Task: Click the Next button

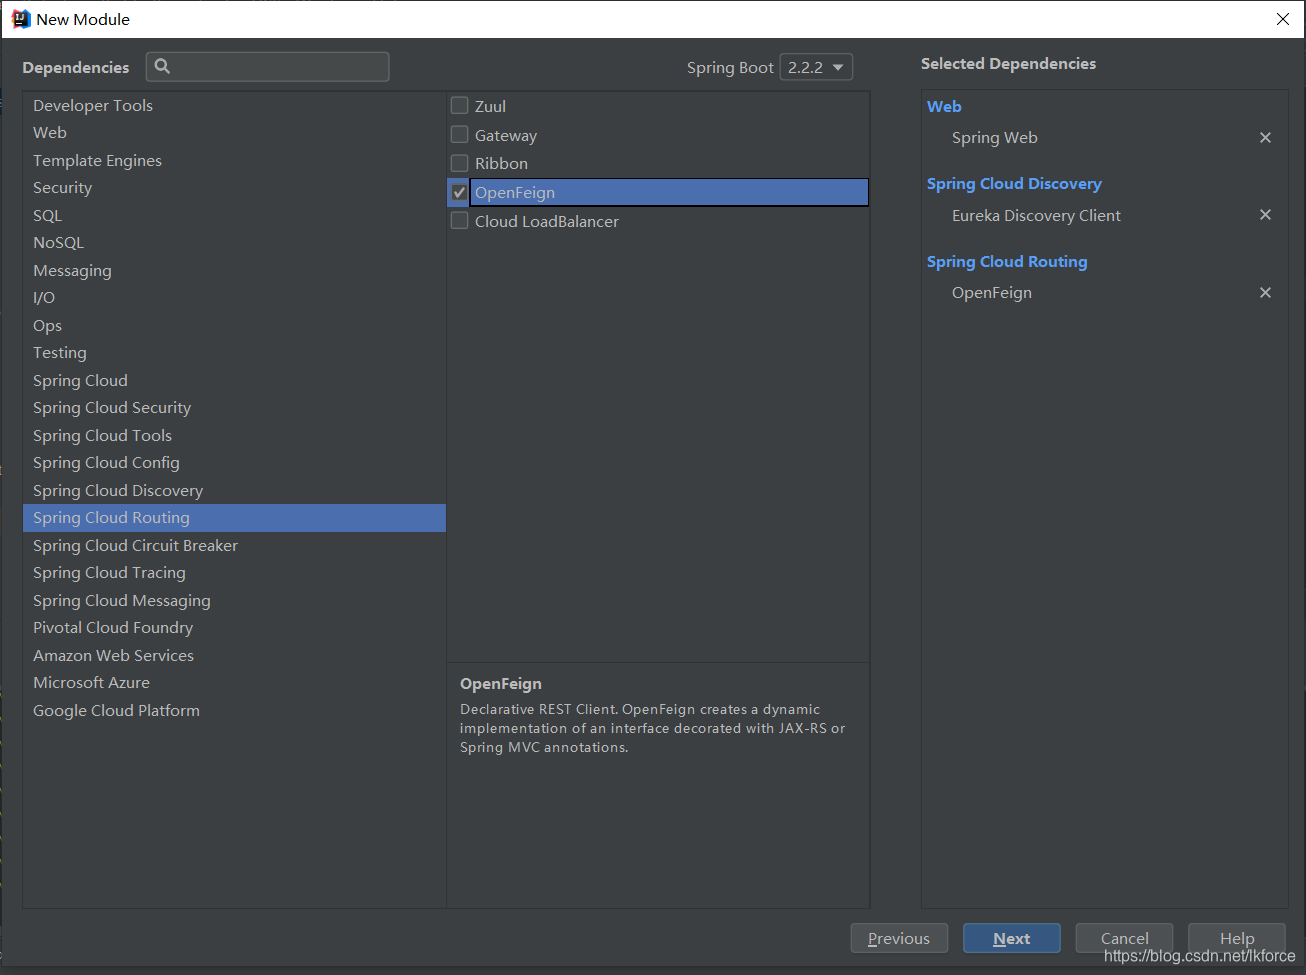Action: pyautogui.click(x=1011, y=938)
